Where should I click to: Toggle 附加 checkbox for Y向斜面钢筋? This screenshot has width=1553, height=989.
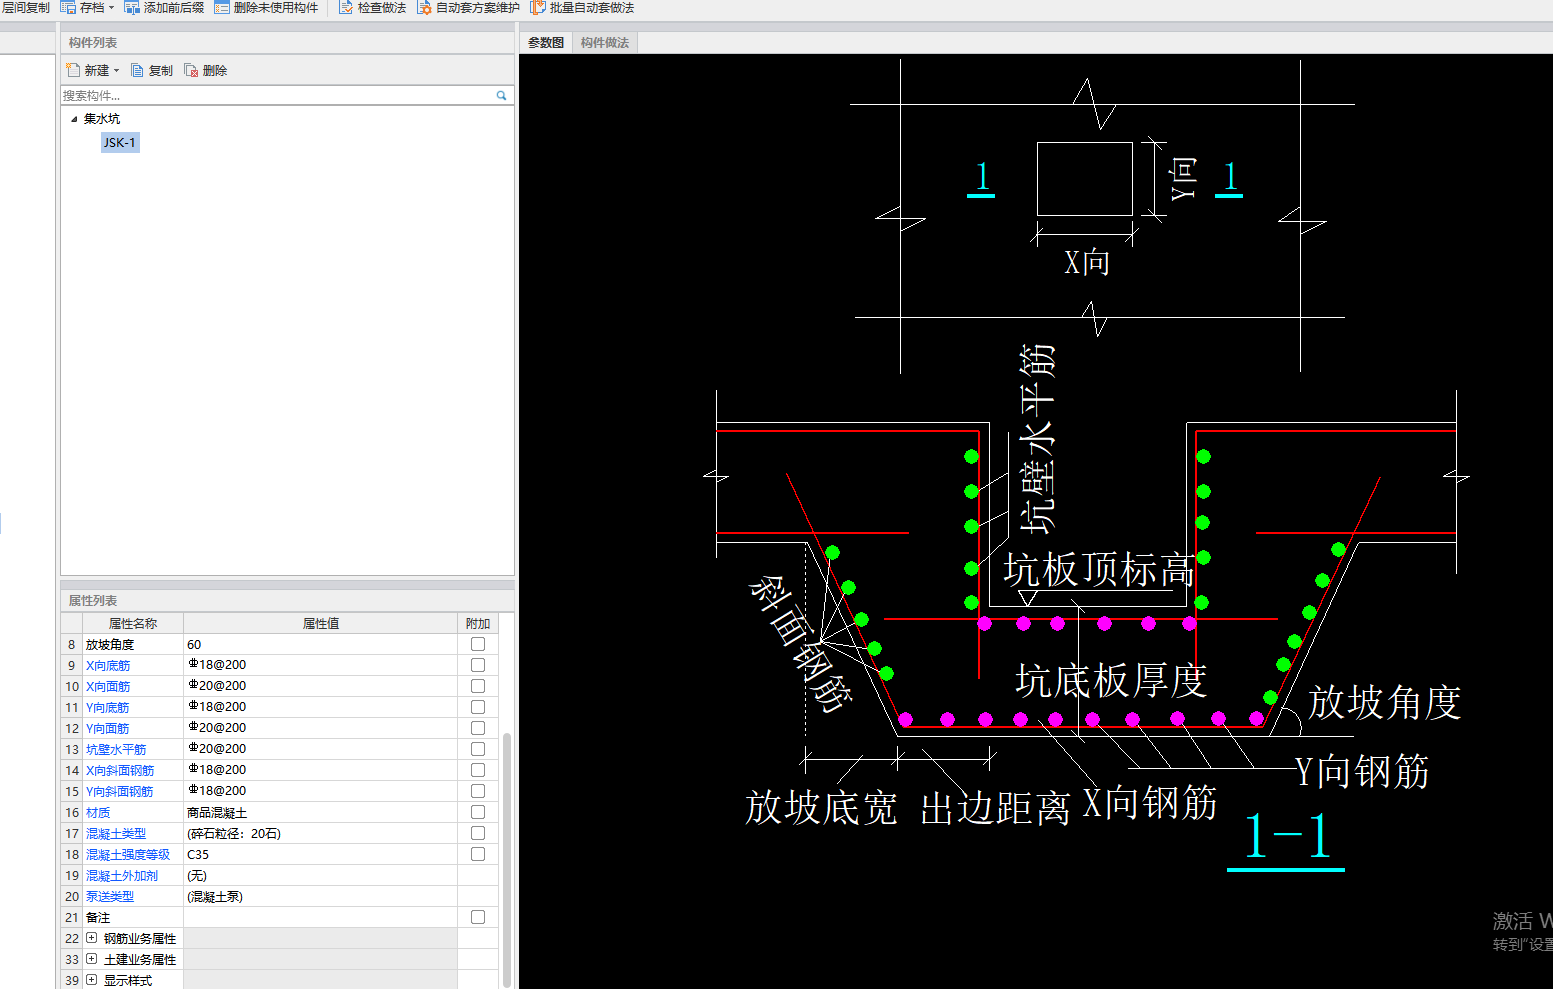click(478, 792)
